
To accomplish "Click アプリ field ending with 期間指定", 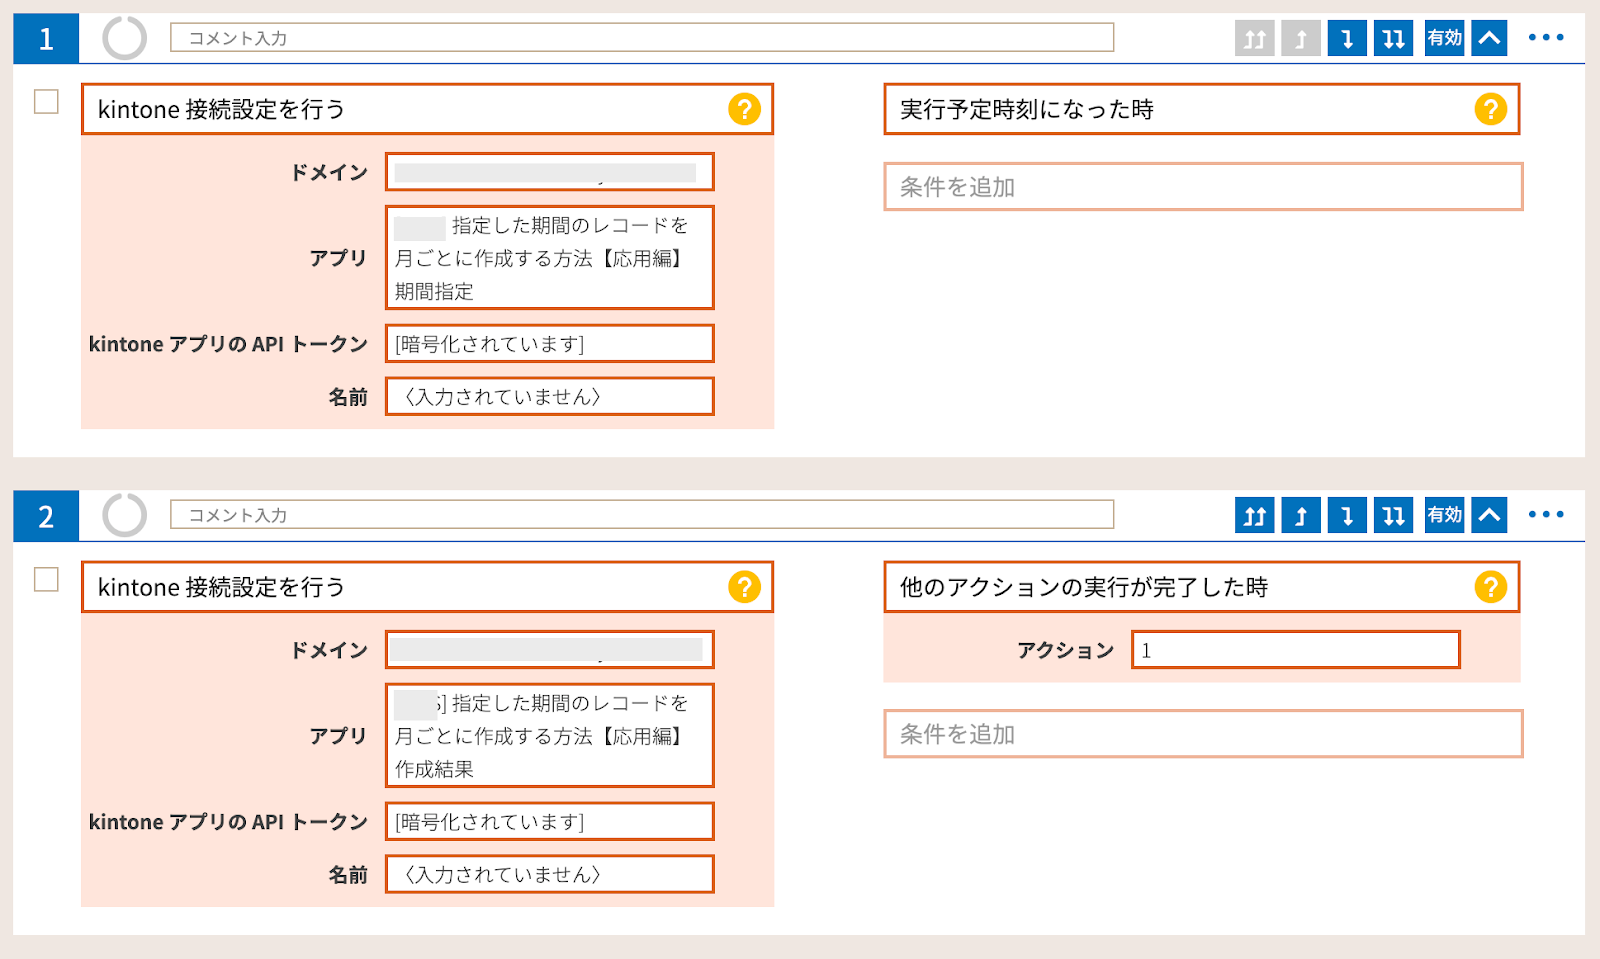I will pyautogui.click(x=550, y=258).
